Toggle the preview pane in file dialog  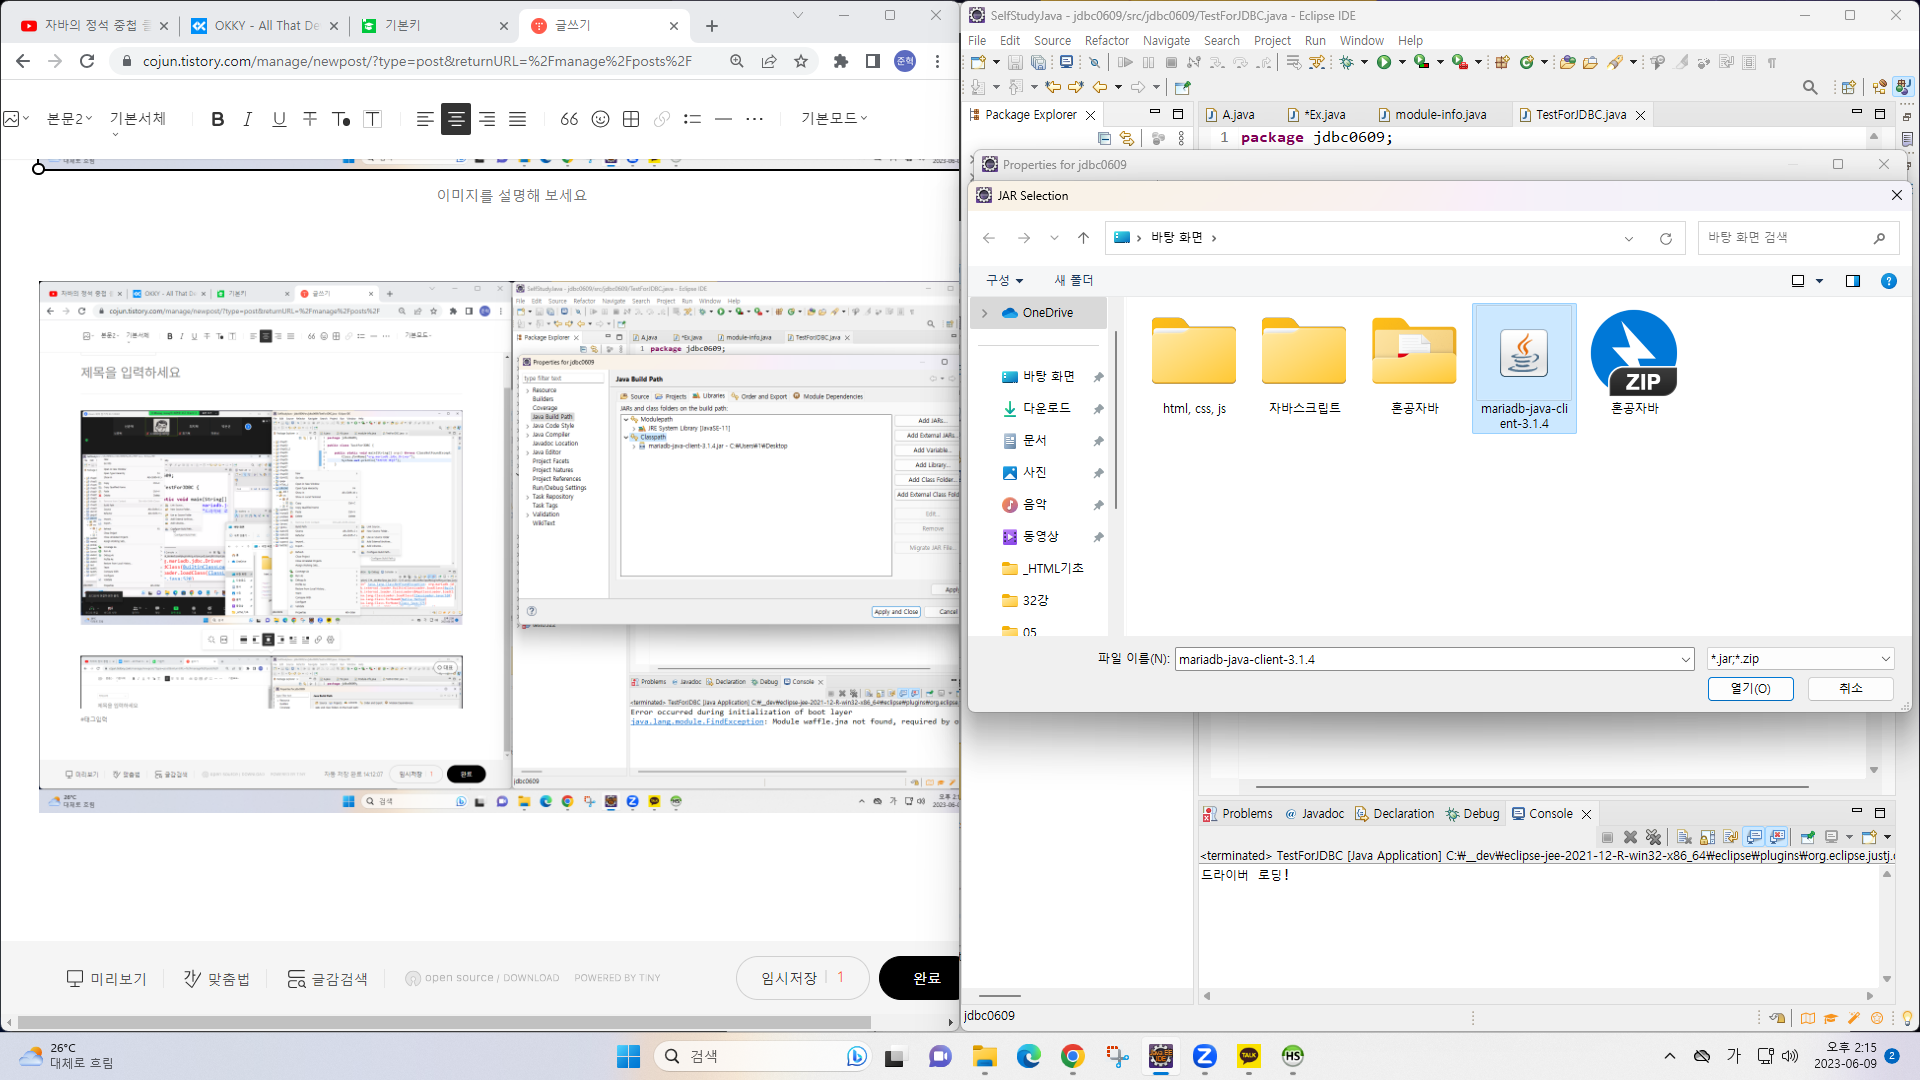coord(1852,281)
